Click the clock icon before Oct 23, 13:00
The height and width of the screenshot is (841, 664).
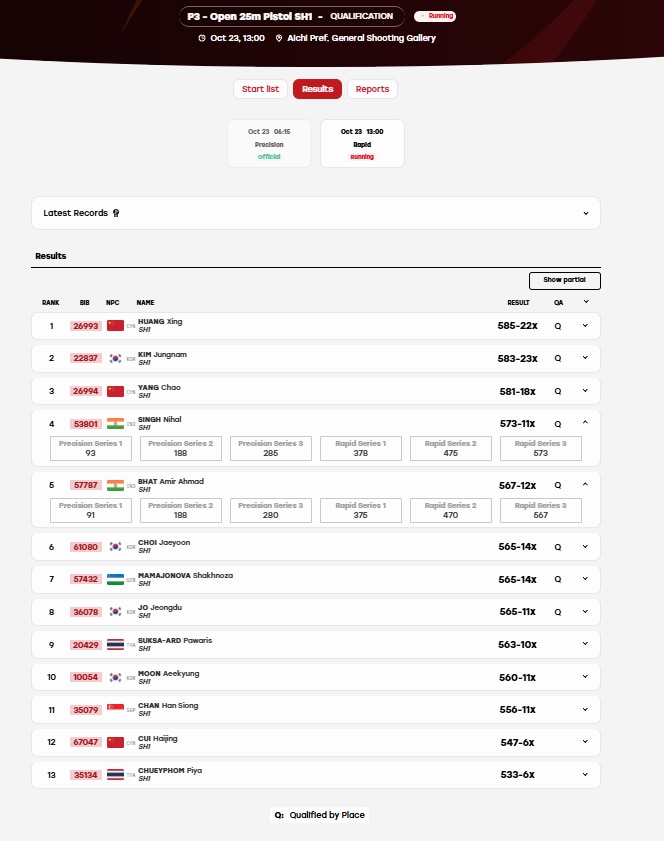(x=202, y=38)
